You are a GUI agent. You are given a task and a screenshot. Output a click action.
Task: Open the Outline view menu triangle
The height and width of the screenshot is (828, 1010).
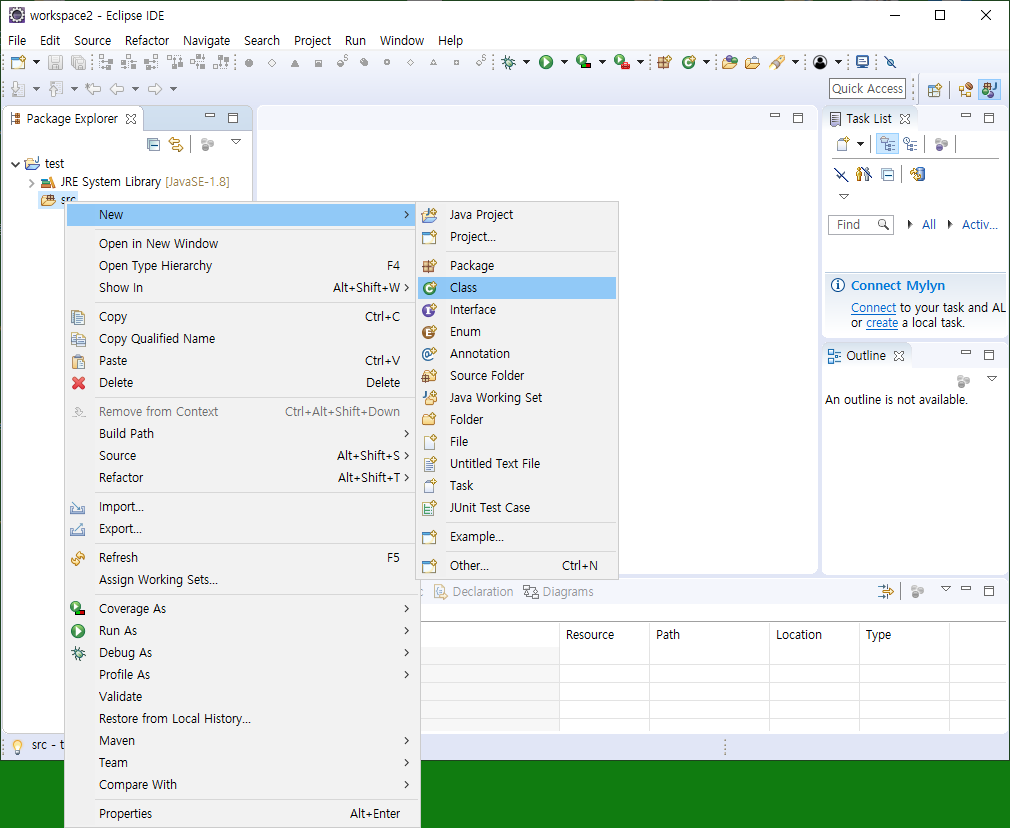click(x=992, y=379)
